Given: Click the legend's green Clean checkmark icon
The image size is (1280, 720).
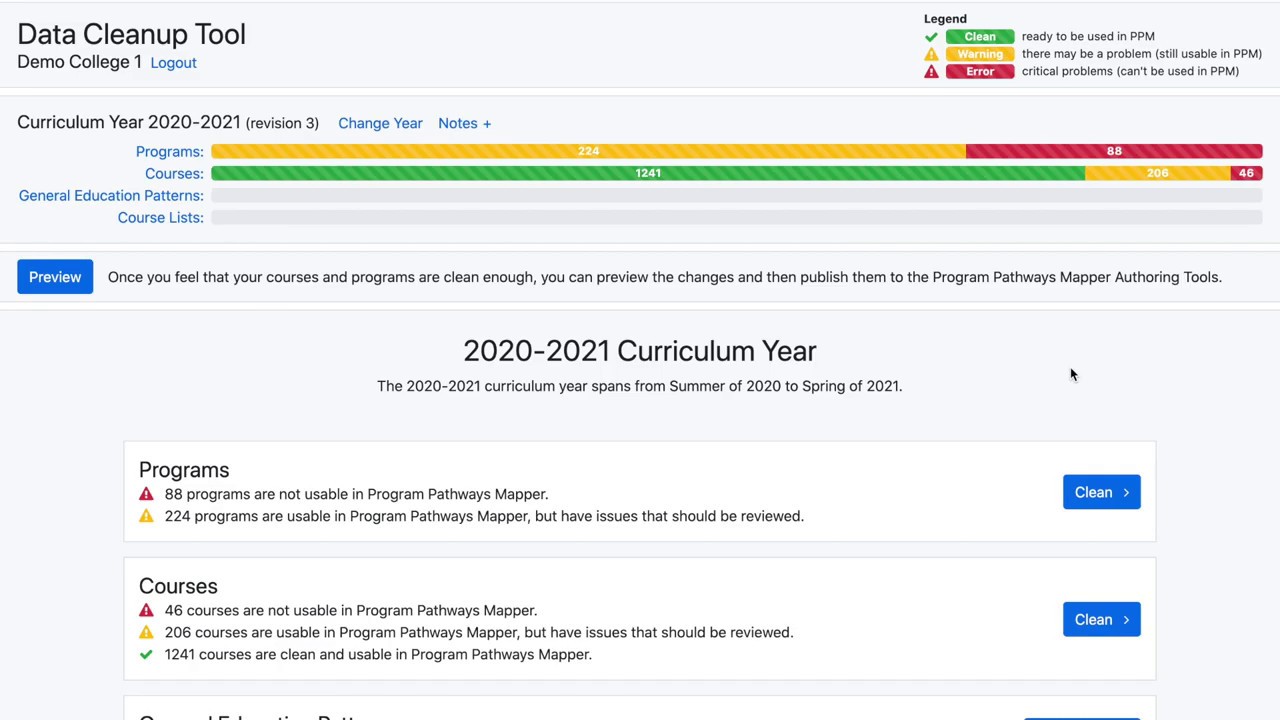Looking at the screenshot, I should [931, 36].
